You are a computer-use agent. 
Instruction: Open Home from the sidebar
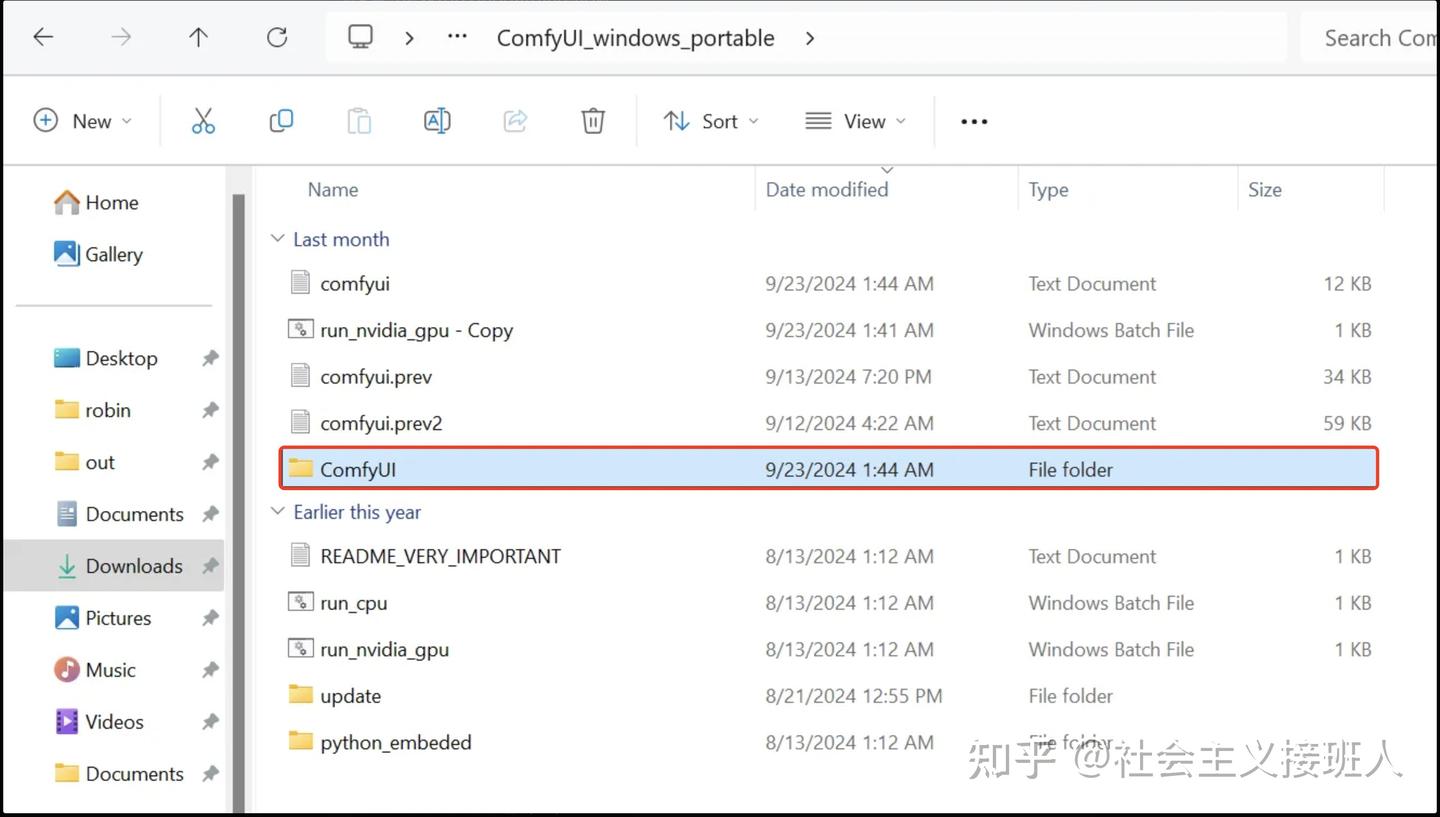coord(110,202)
